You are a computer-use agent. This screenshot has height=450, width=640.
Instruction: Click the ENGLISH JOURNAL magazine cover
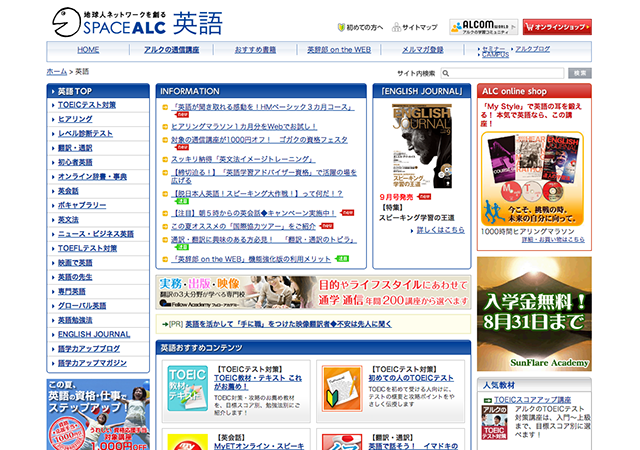point(422,146)
